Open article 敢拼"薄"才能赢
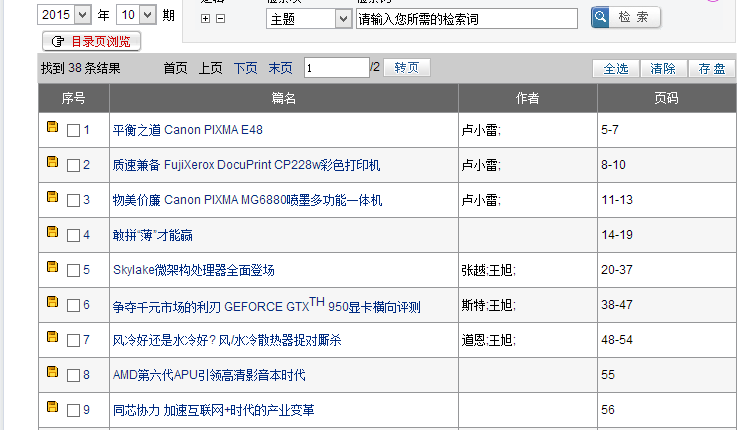 pyautogui.click(x=152, y=235)
